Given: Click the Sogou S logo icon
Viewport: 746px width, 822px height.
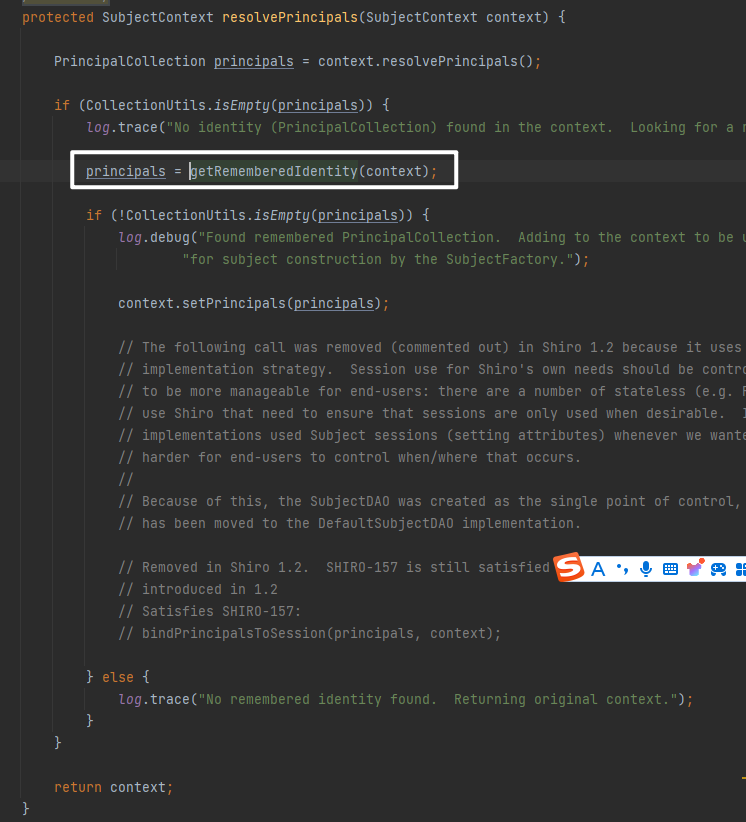Looking at the screenshot, I should 569,569.
